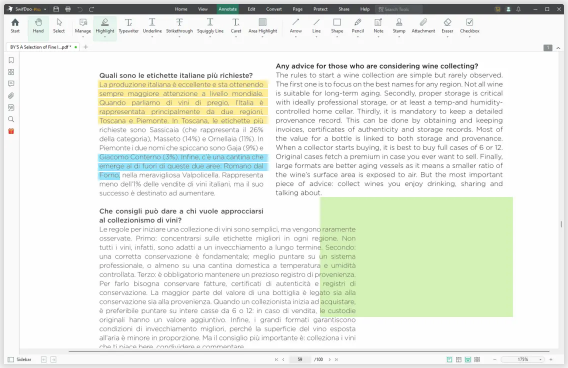Switch to the Protect tab
Image resolution: width=568 pixels, height=368 pixels.
[x=320, y=9]
